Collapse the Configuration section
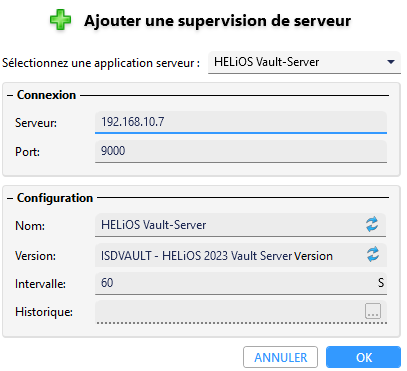The height and width of the screenshot is (371, 407). [10, 198]
